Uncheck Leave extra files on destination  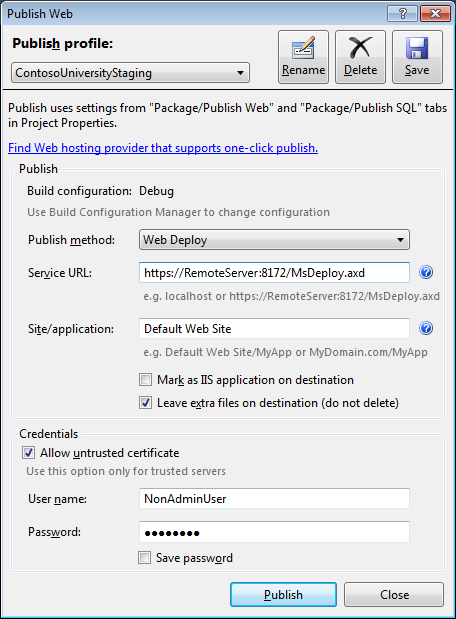tap(145, 403)
